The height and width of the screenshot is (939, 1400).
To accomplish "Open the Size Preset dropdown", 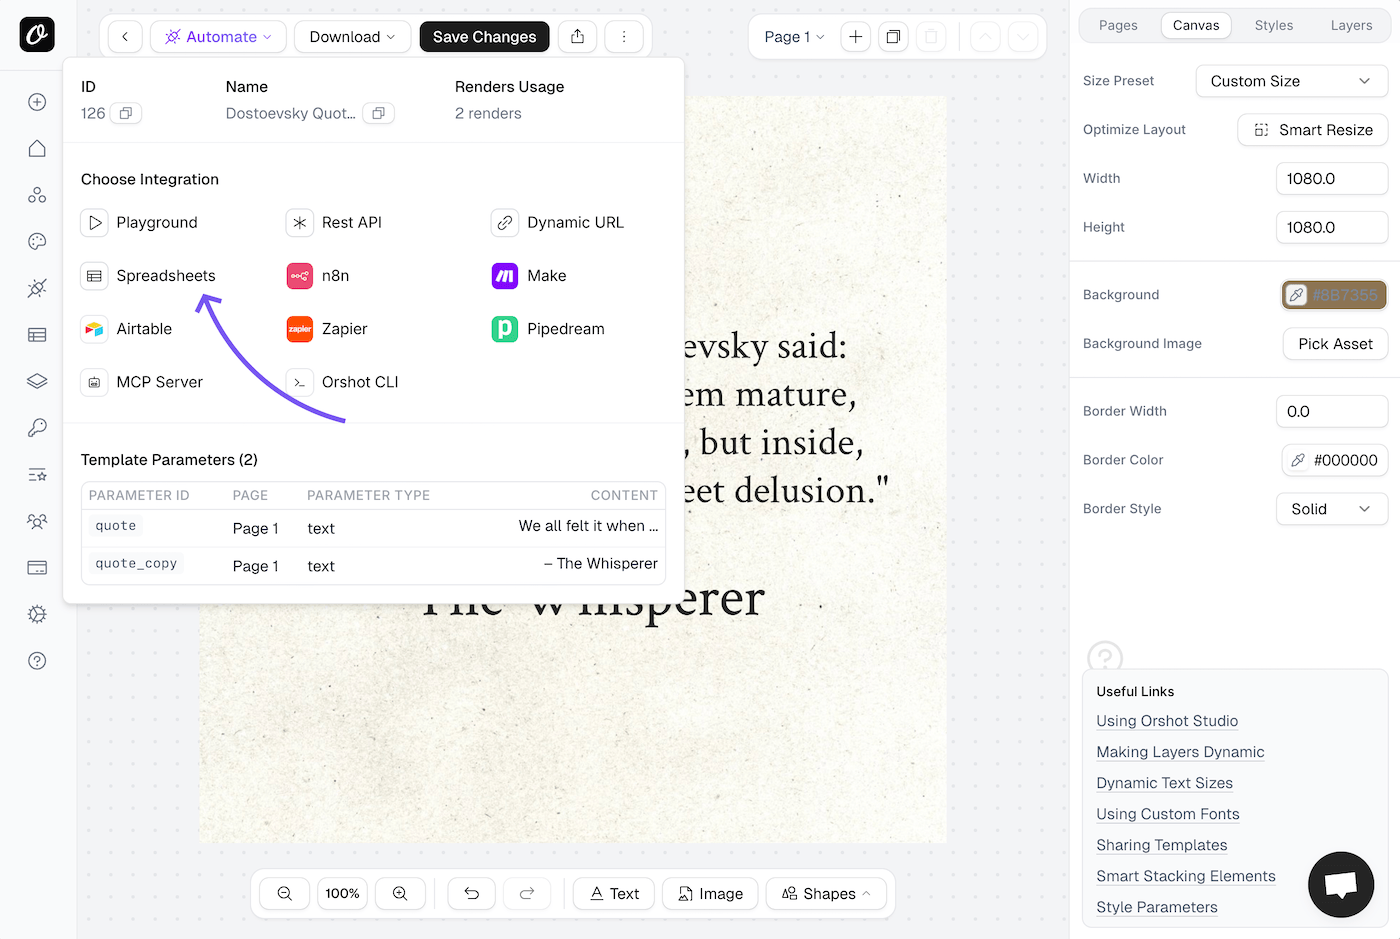I will pyautogui.click(x=1291, y=81).
